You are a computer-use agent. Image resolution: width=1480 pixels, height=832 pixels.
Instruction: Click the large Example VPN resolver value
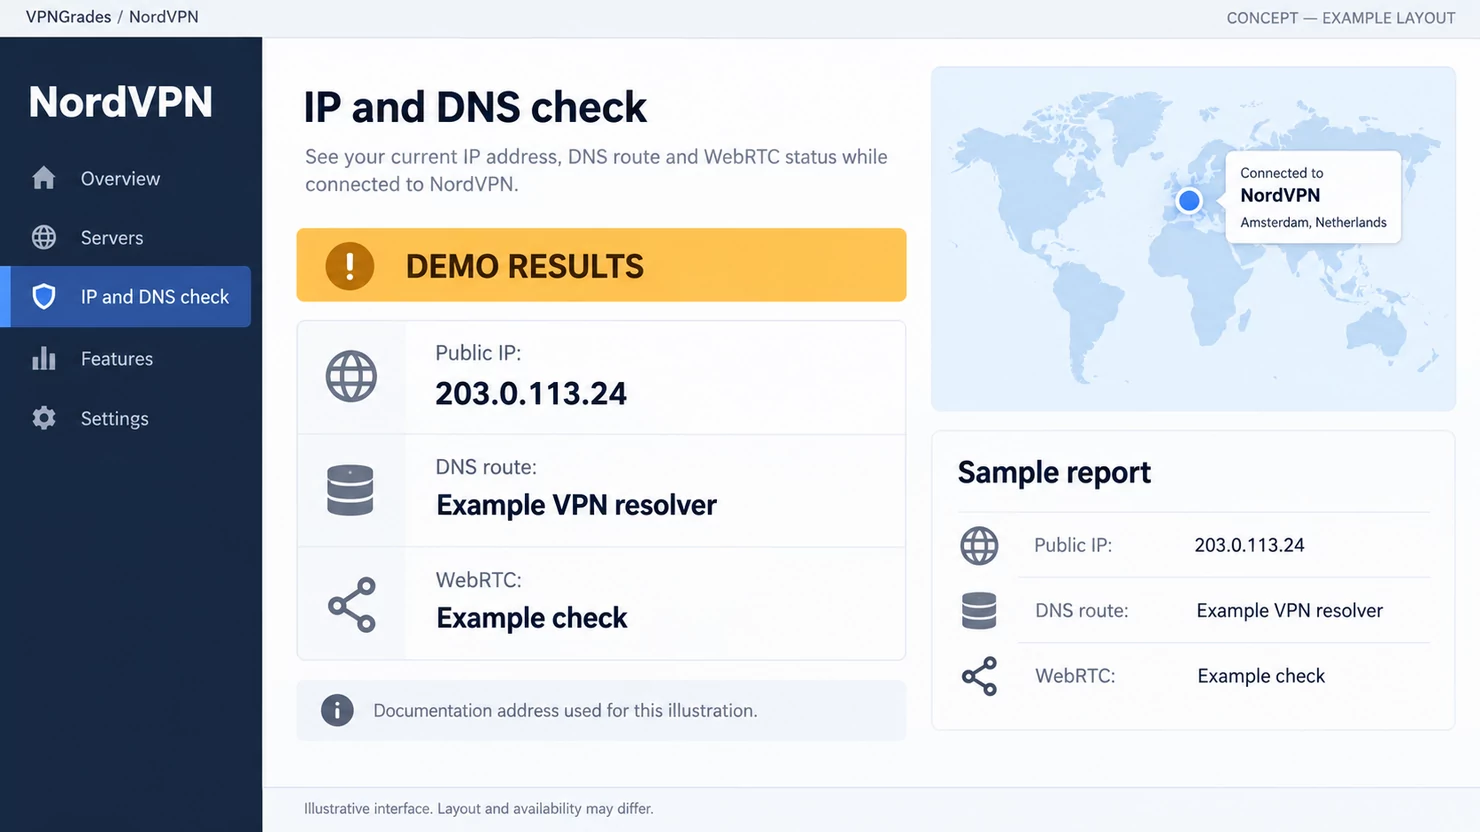pyautogui.click(x=576, y=505)
